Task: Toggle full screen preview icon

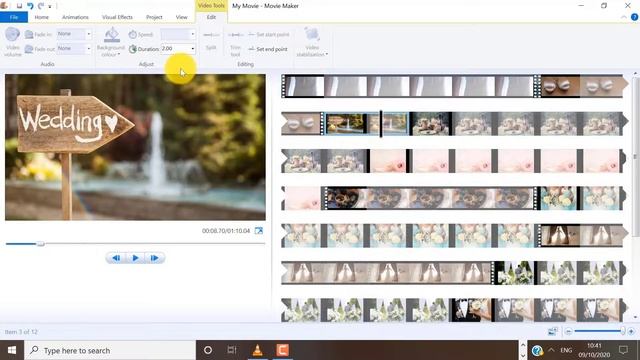Action: (259, 231)
